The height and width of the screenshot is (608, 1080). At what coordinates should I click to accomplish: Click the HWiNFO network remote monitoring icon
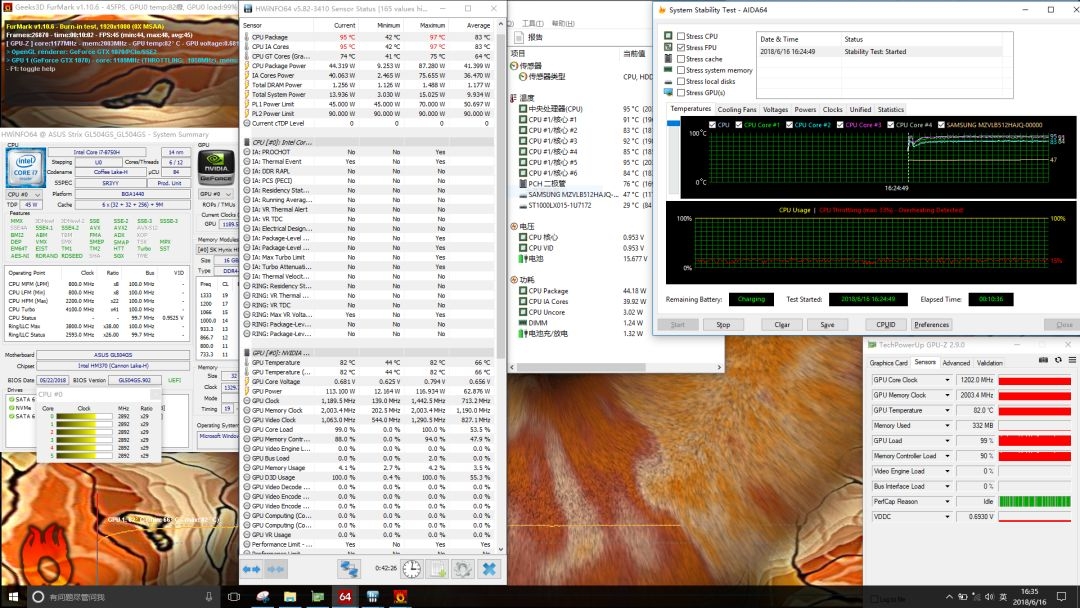pyautogui.click(x=349, y=569)
